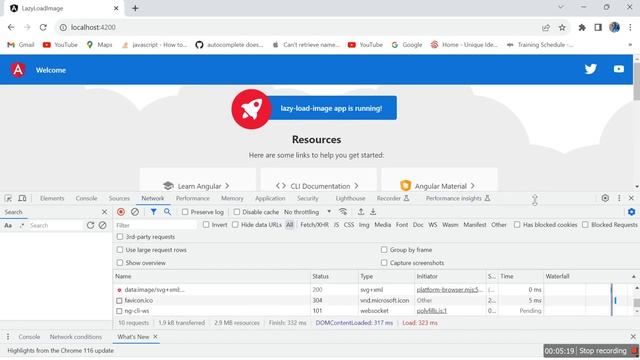Enable 3rd-party requests checkbox

[x=120, y=237]
